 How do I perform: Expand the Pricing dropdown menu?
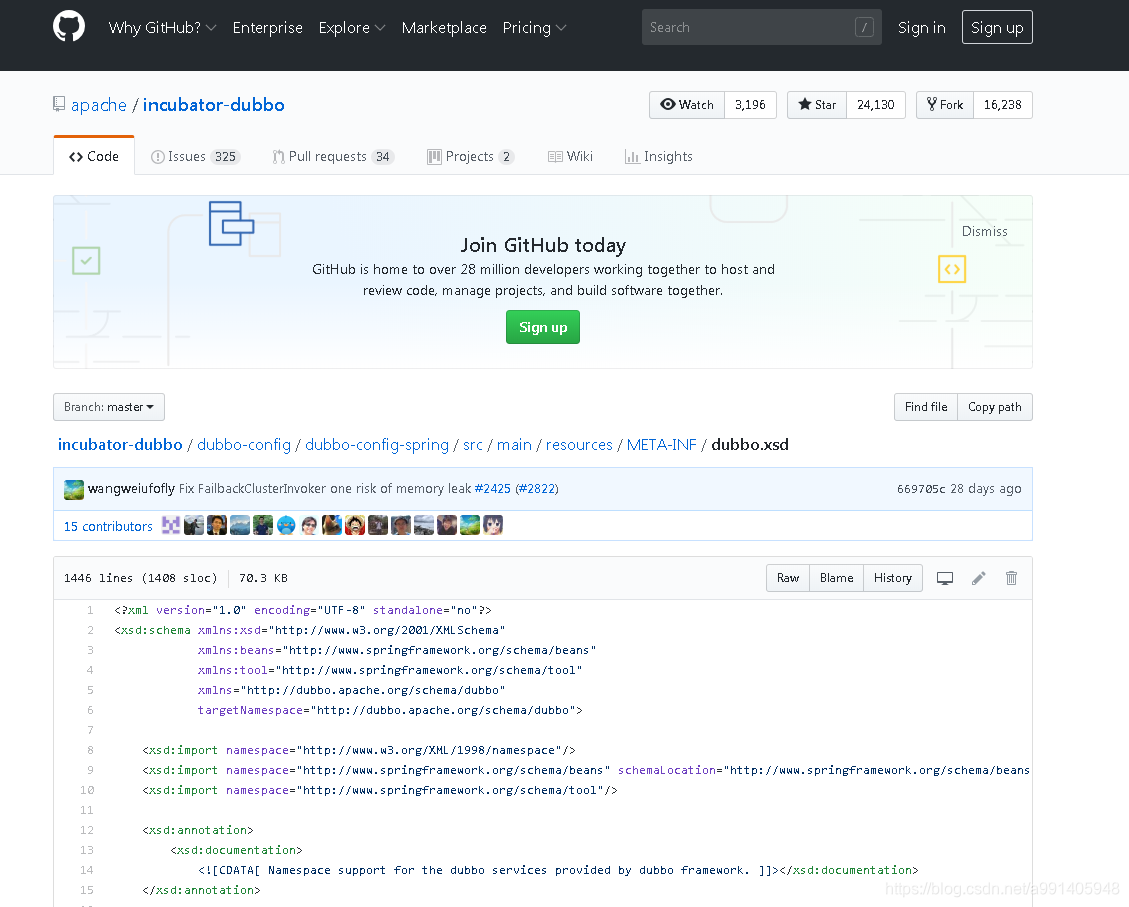click(534, 27)
